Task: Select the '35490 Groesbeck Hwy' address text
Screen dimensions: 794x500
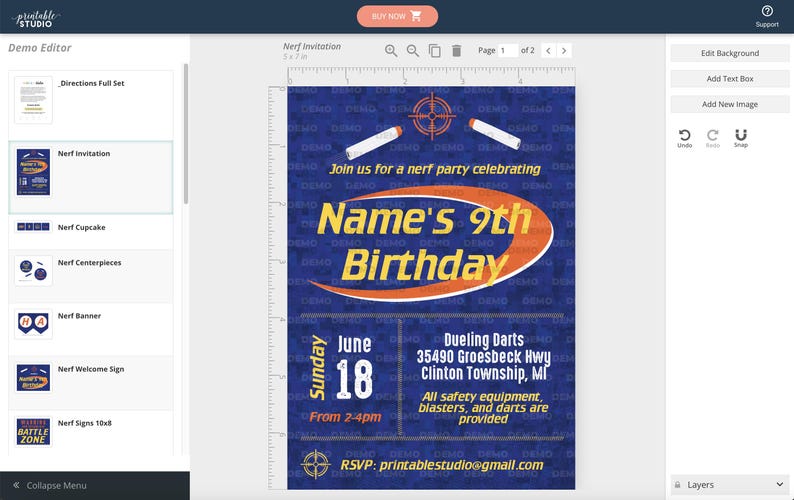Action: [484, 357]
